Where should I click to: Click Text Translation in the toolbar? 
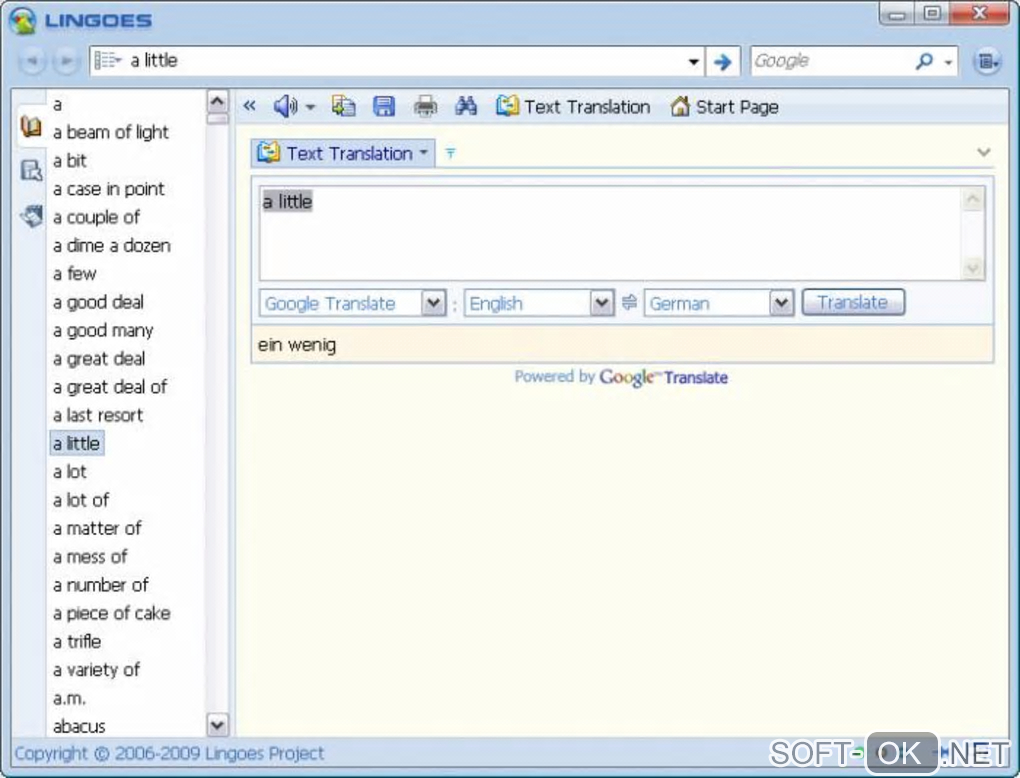coord(573,106)
